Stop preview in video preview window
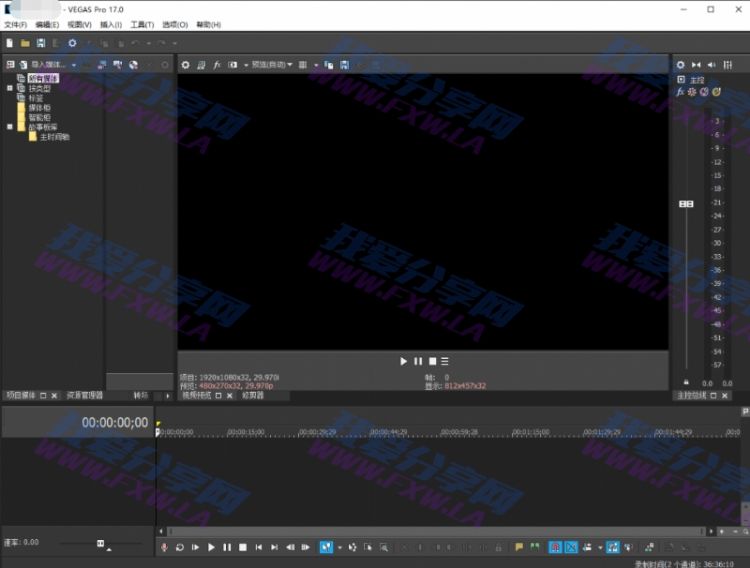Screen dimensions: 750x568 point(432,361)
